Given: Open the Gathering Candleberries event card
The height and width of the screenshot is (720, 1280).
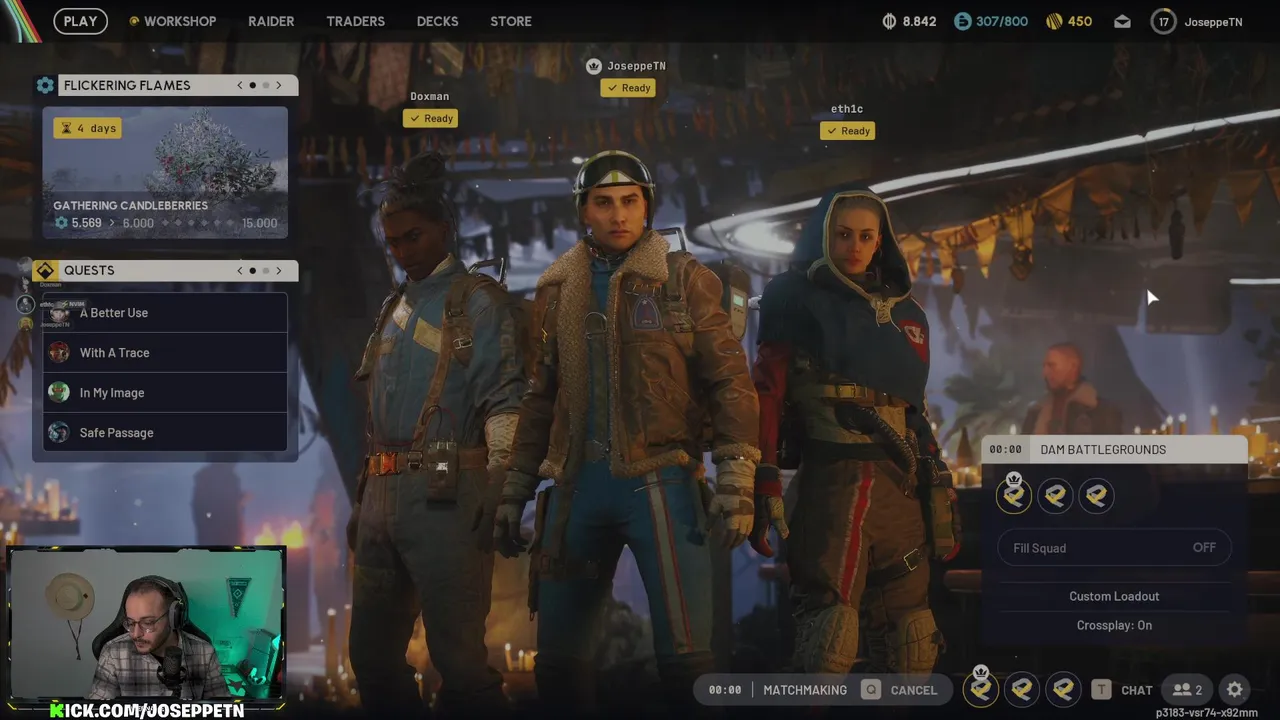Looking at the screenshot, I should tap(165, 172).
